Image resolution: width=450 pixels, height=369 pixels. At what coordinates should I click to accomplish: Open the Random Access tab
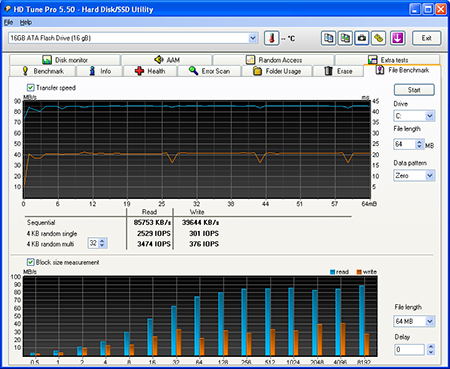[x=274, y=60]
